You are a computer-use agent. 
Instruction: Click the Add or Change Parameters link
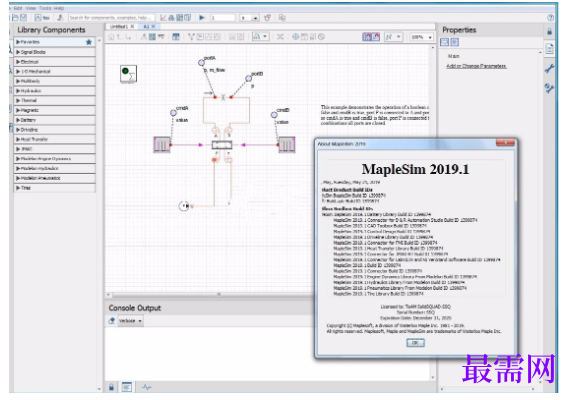pyautogui.click(x=476, y=66)
